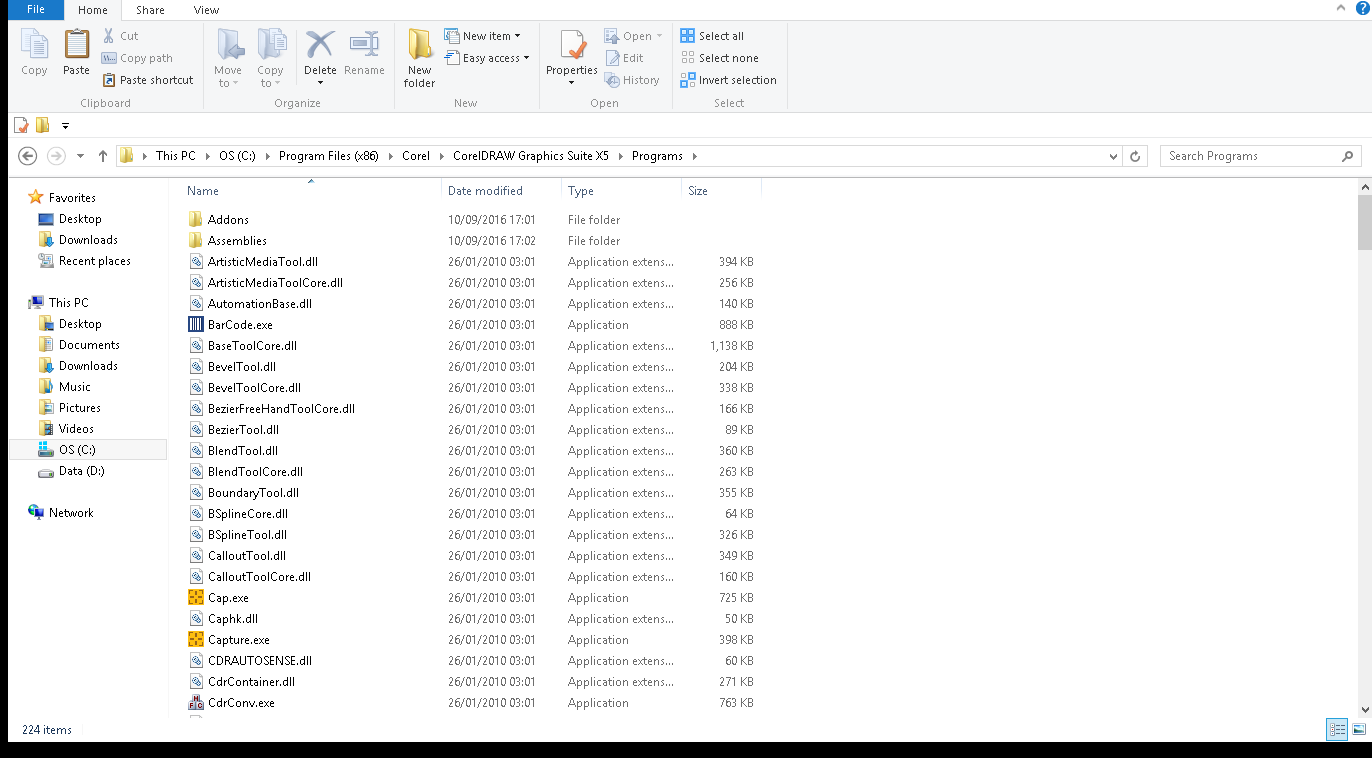
Task: Open Documents under This PC
Action: [89, 345]
